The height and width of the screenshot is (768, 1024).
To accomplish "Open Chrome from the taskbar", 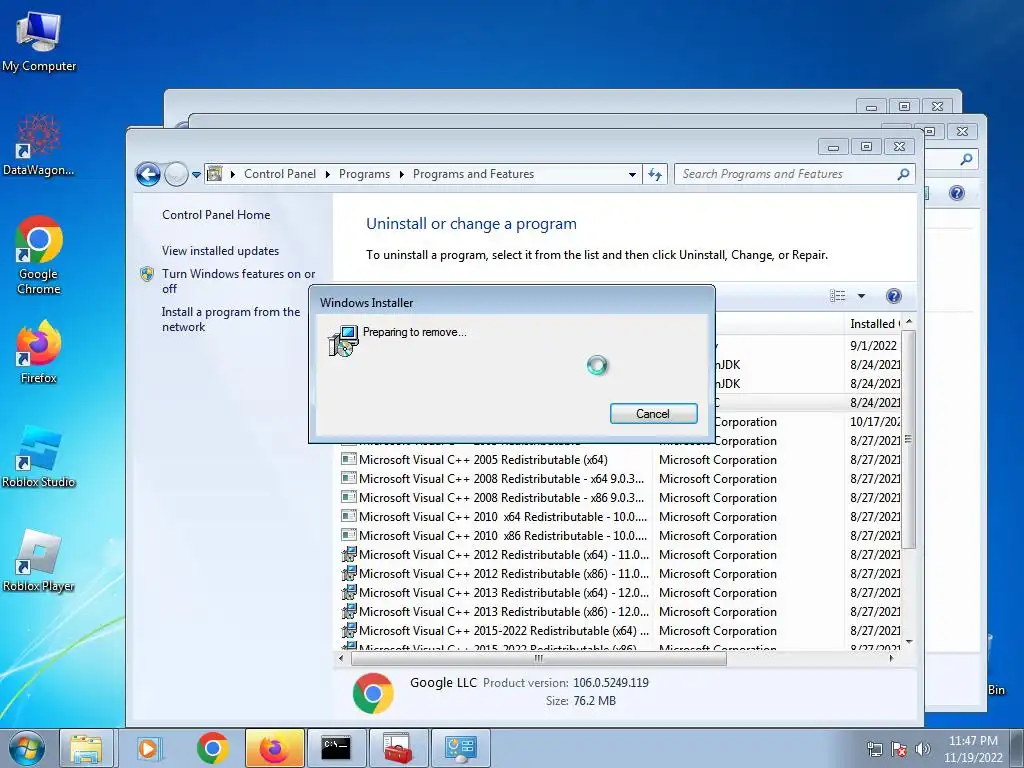I will 212,748.
